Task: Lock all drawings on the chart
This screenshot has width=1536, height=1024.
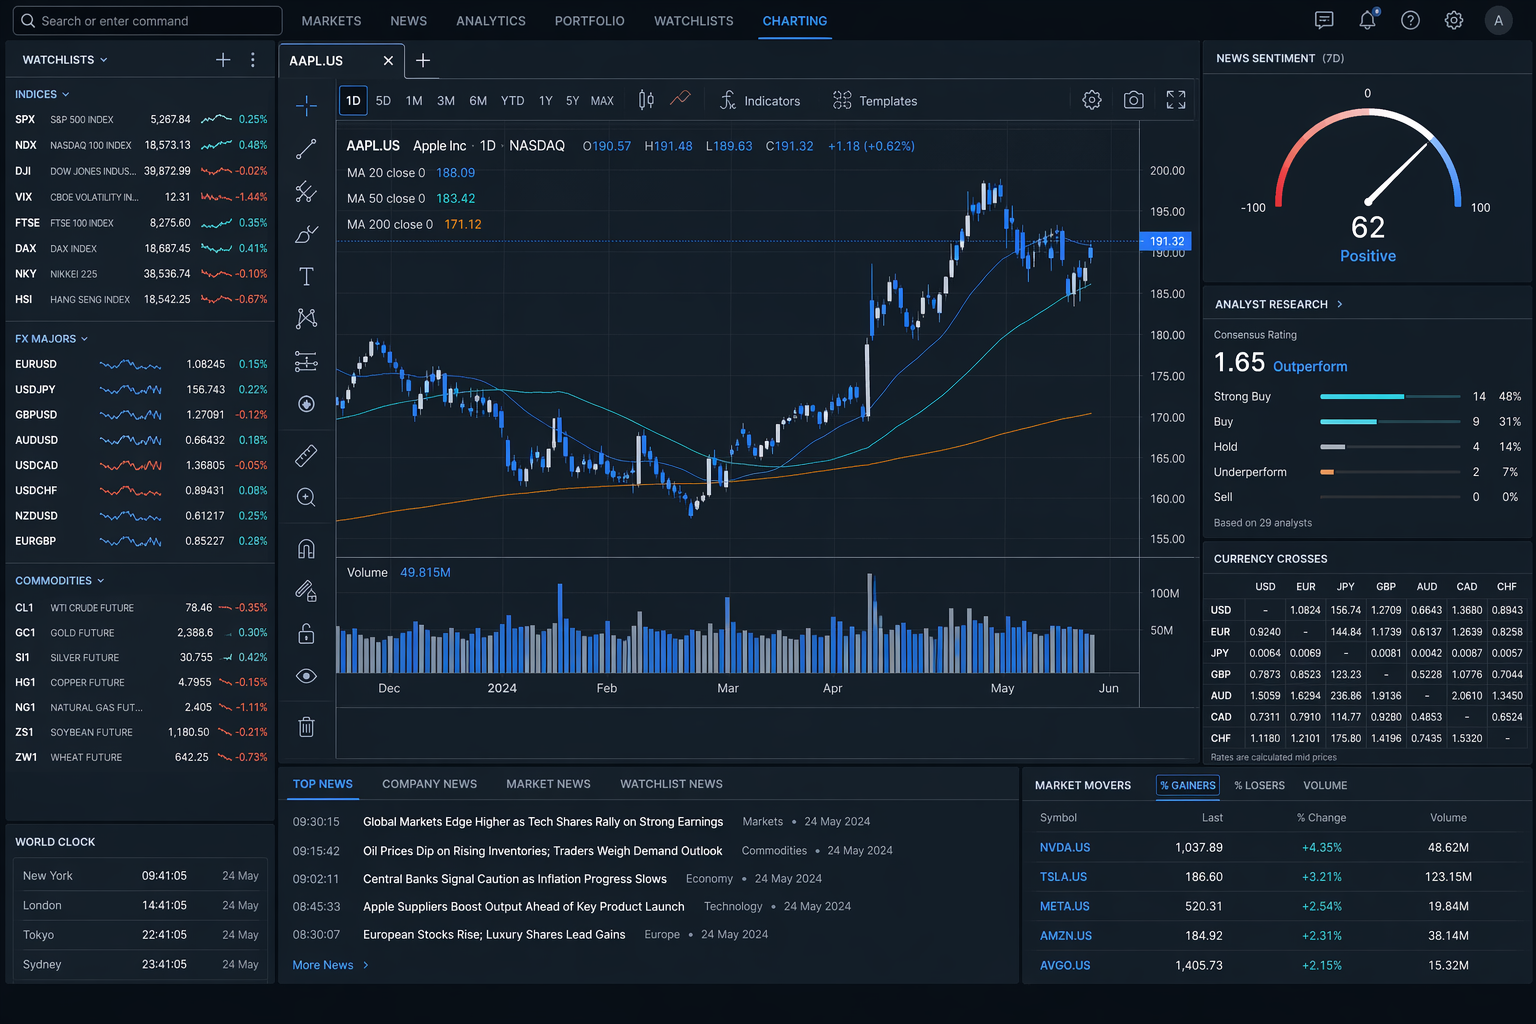Action: click(306, 633)
